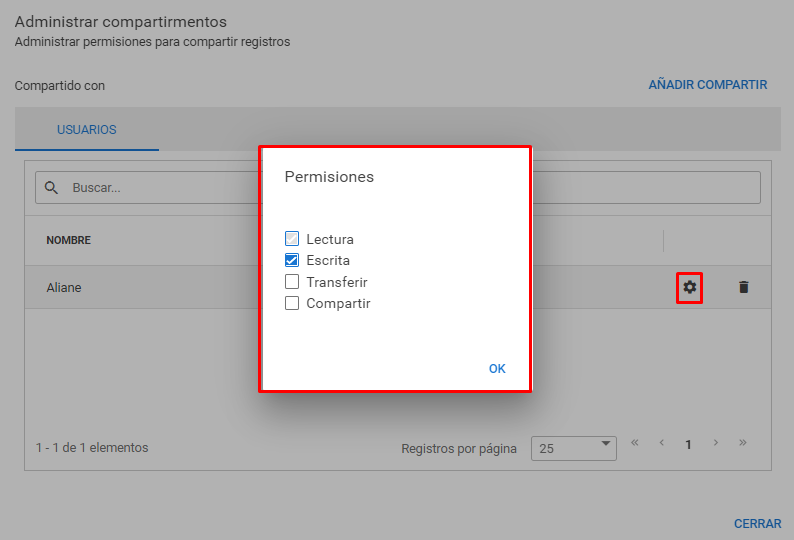
Task: Click CERRAR to close the dialog
Action: pos(758,524)
